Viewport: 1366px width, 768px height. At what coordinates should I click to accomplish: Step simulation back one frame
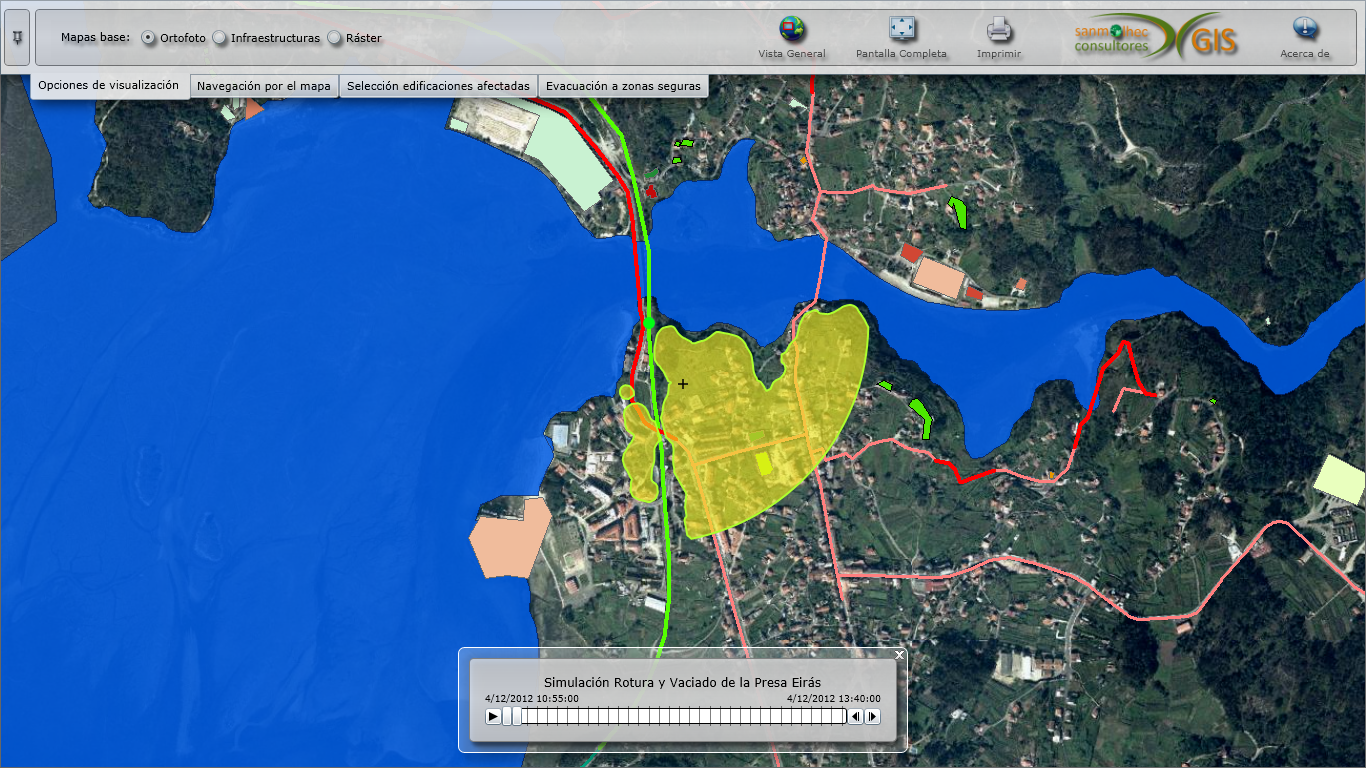pos(856,716)
